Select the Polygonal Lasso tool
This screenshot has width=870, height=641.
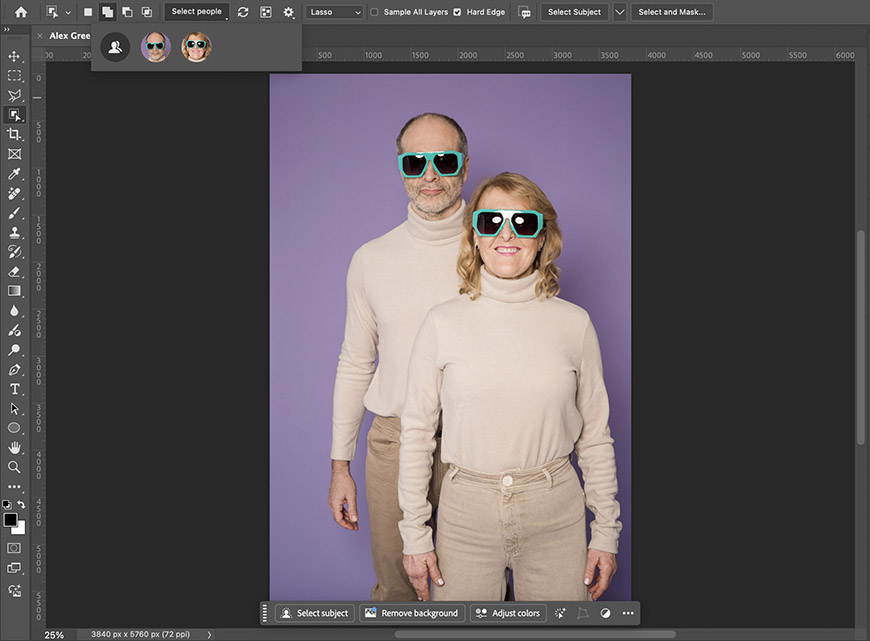[x=14, y=95]
